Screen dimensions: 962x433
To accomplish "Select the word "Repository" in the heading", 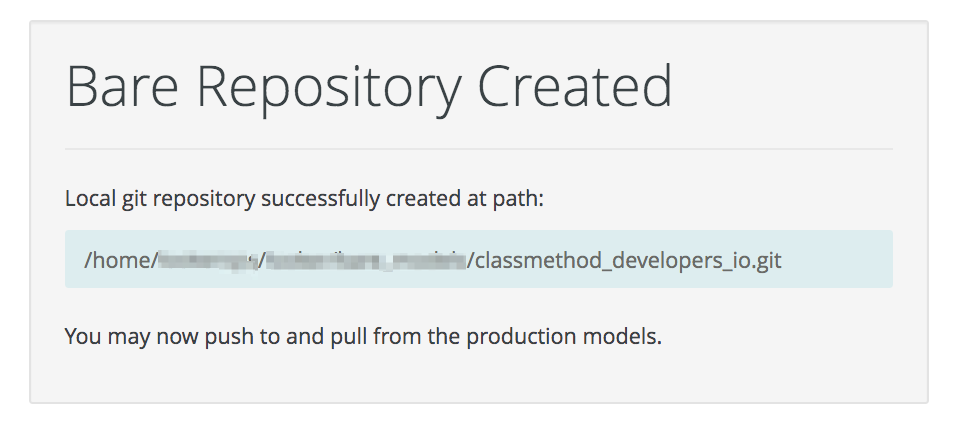I will coord(329,87).
